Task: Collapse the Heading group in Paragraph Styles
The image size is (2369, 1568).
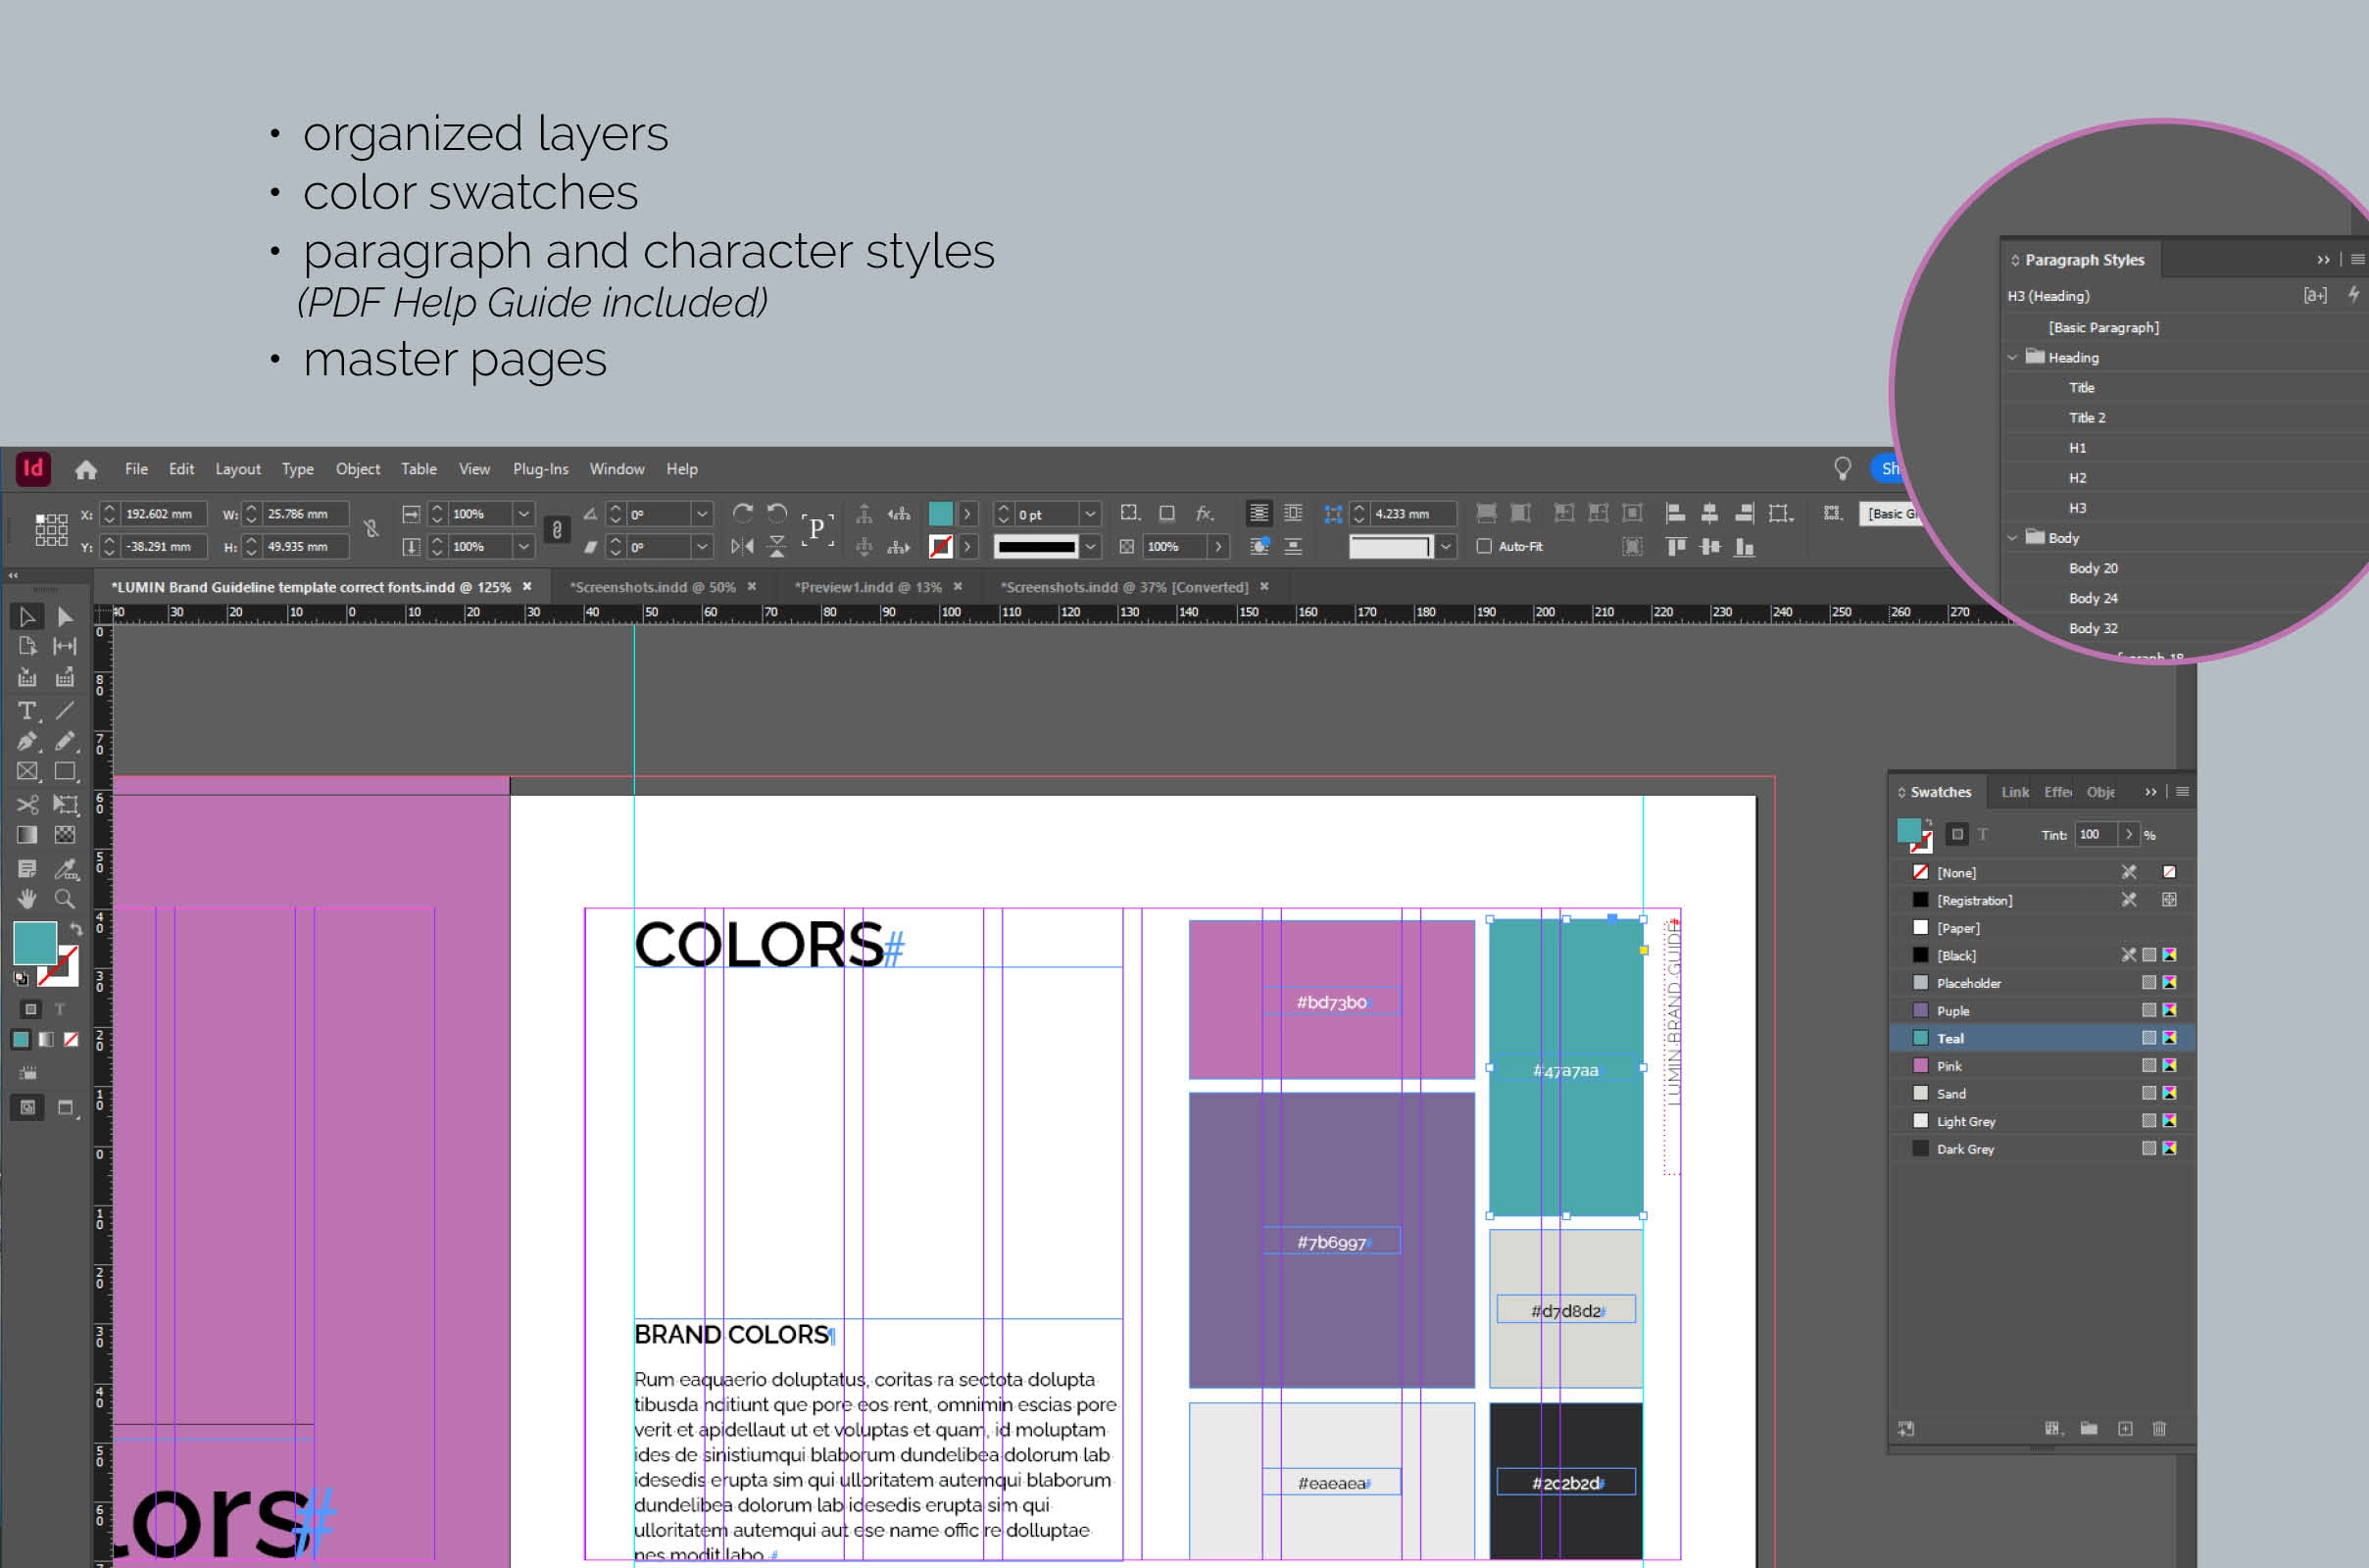Action: (x=2012, y=357)
